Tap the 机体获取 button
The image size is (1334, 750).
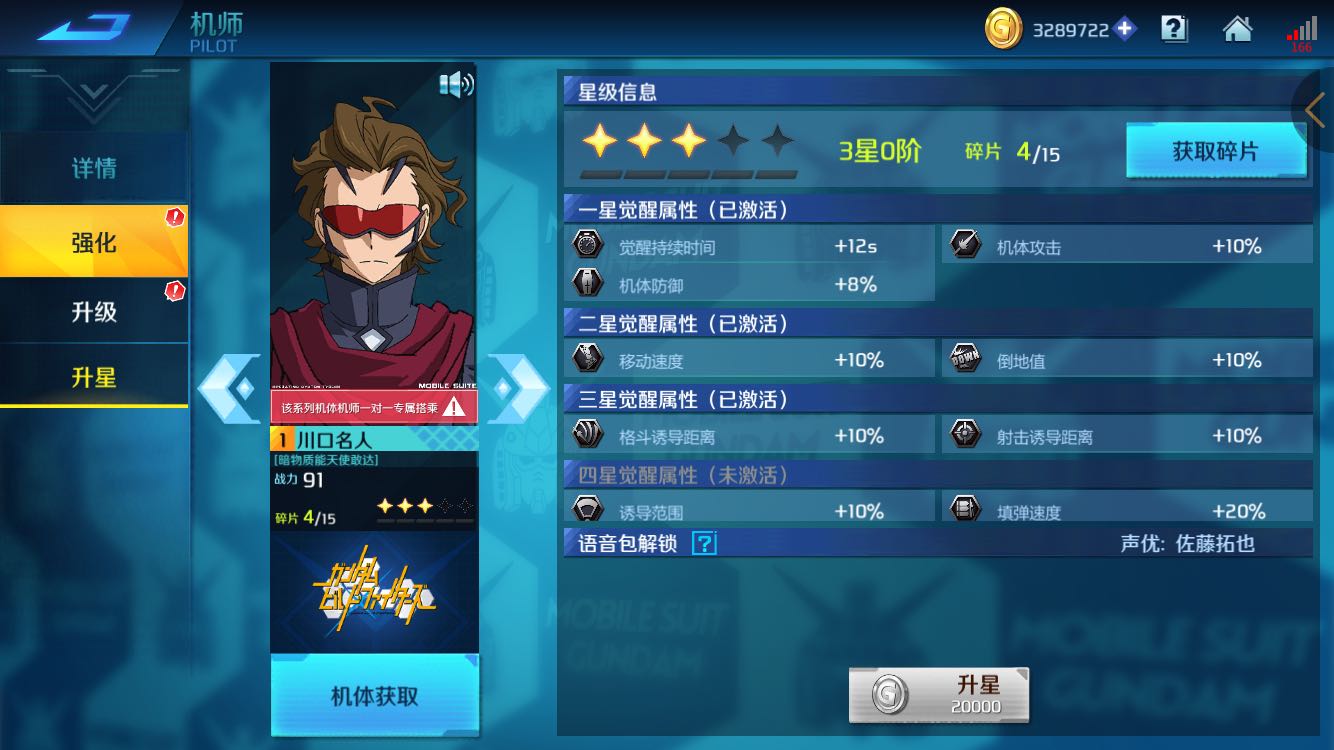(x=375, y=696)
